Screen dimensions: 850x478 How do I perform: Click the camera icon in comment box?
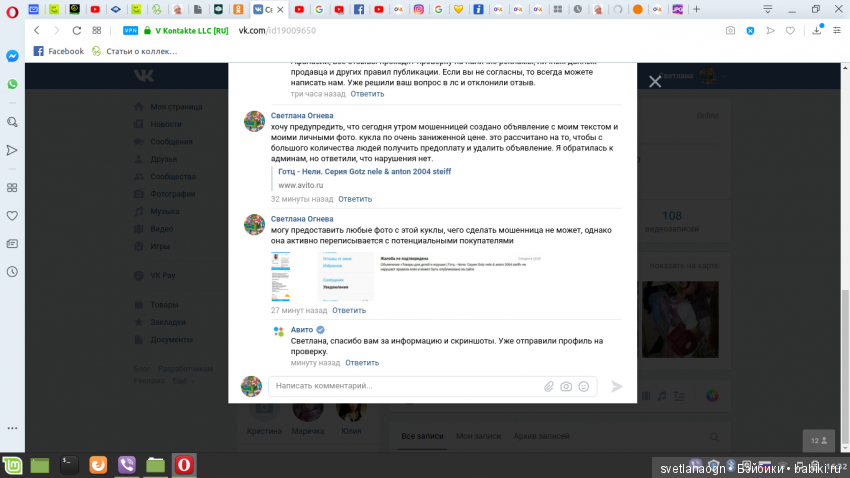point(566,386)
